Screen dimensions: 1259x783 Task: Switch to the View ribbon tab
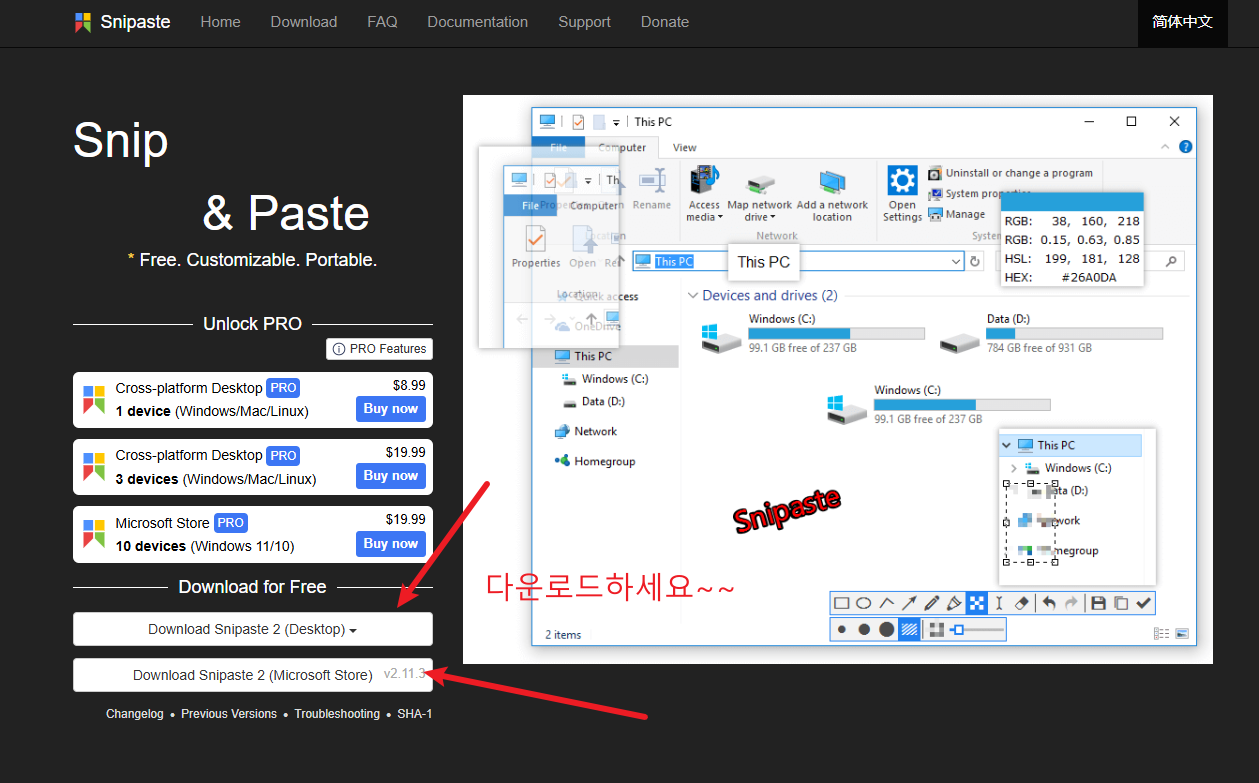[685, 147]
